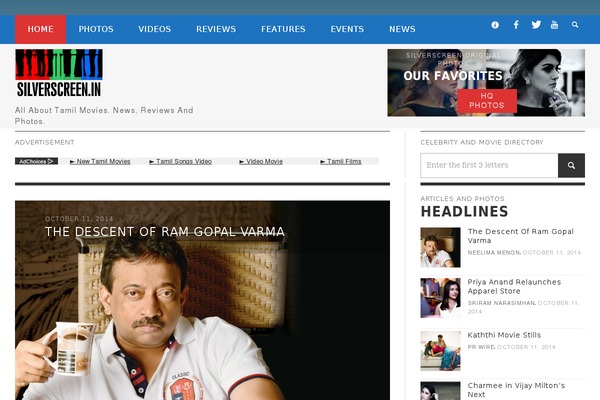
Task: Follow the Tamil Songs Video ad link
Action: coord(181,162)
